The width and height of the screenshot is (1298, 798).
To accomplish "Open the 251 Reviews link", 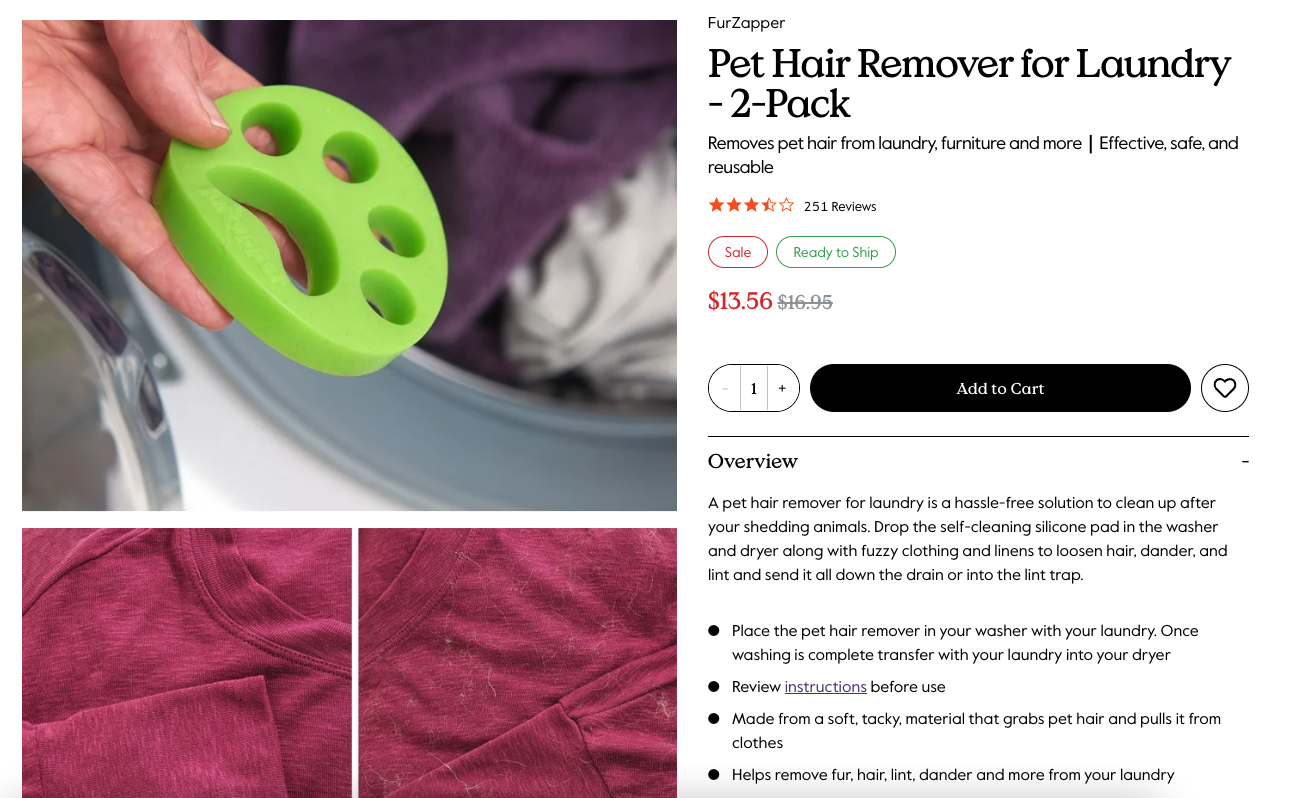I will coord(840,206).
